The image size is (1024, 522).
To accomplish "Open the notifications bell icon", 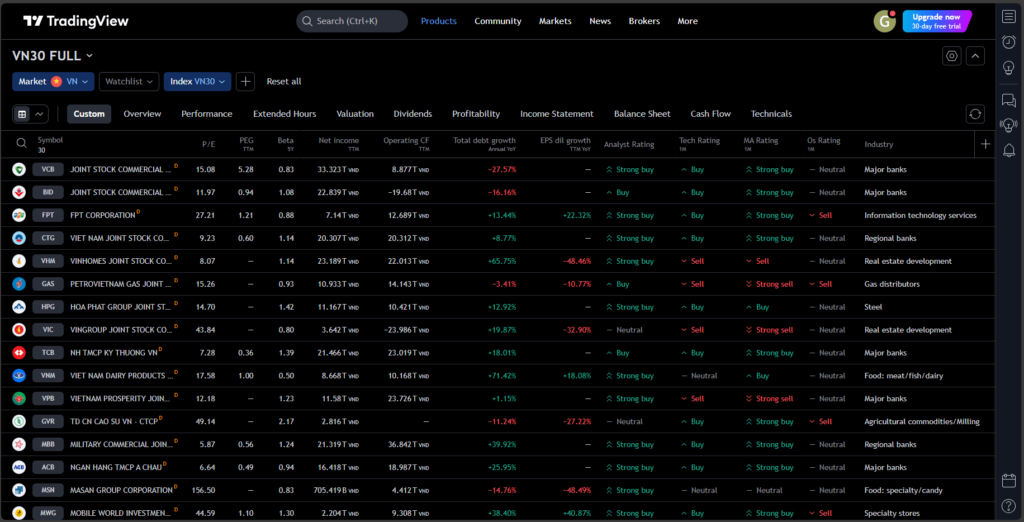I will coord(1009,150).
